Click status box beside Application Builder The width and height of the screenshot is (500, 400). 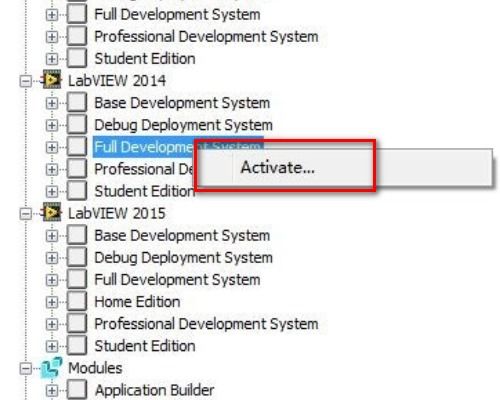(x=77, y=390)
